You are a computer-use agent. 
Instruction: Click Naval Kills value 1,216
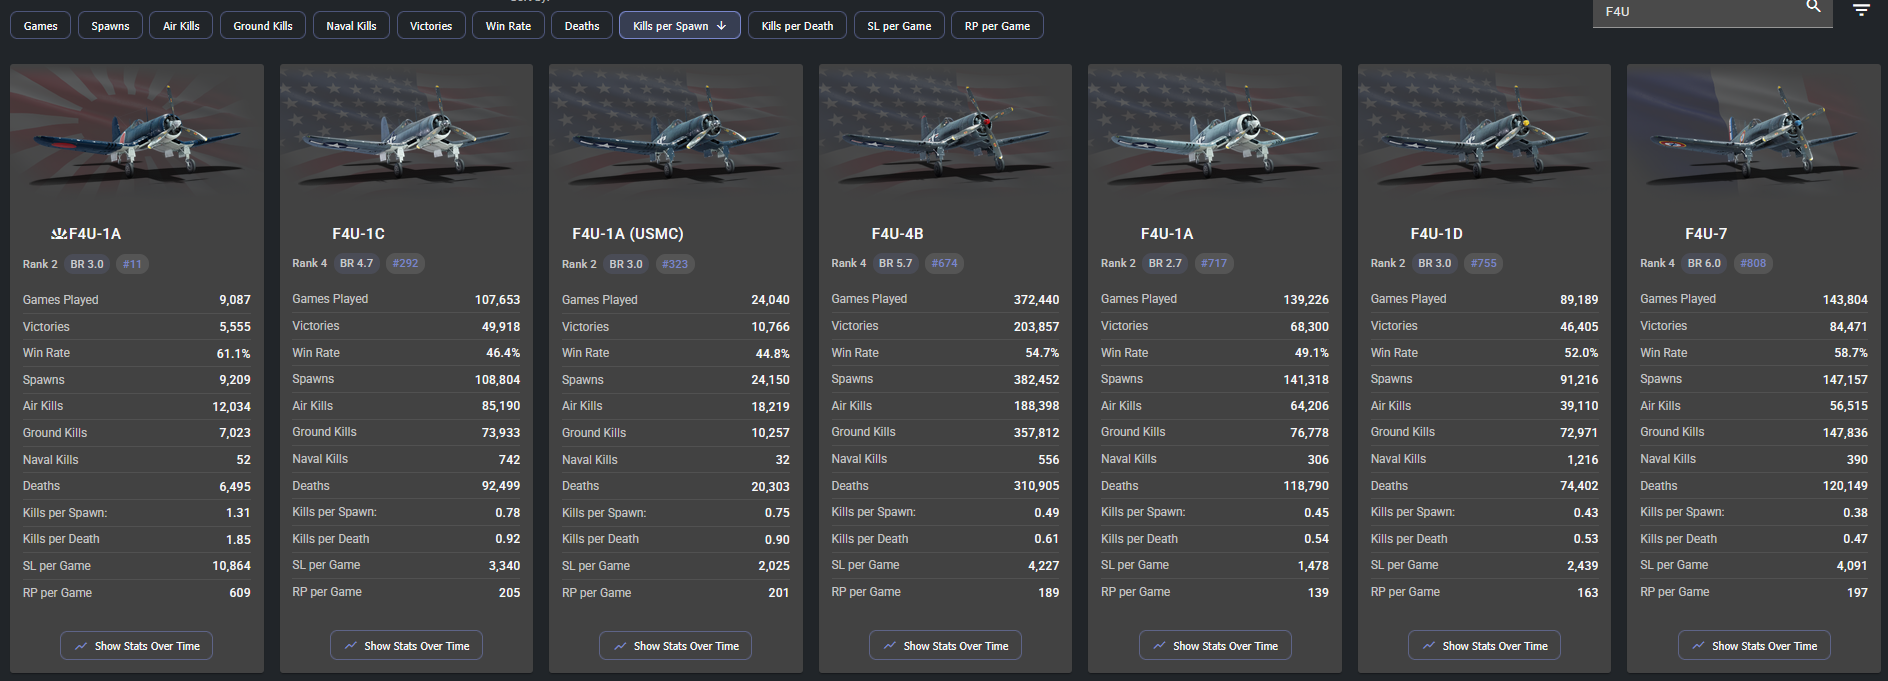pos(1583,459)
